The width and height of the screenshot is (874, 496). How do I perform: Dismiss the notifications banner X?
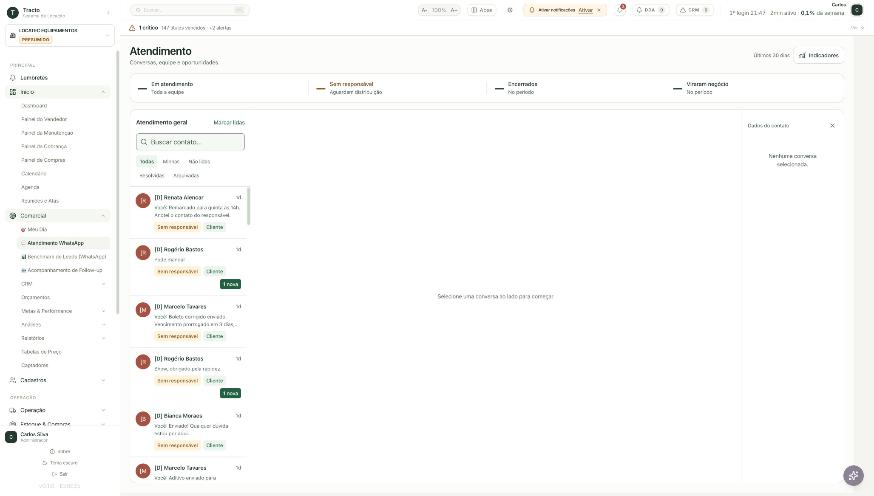(x=599, y=10)
